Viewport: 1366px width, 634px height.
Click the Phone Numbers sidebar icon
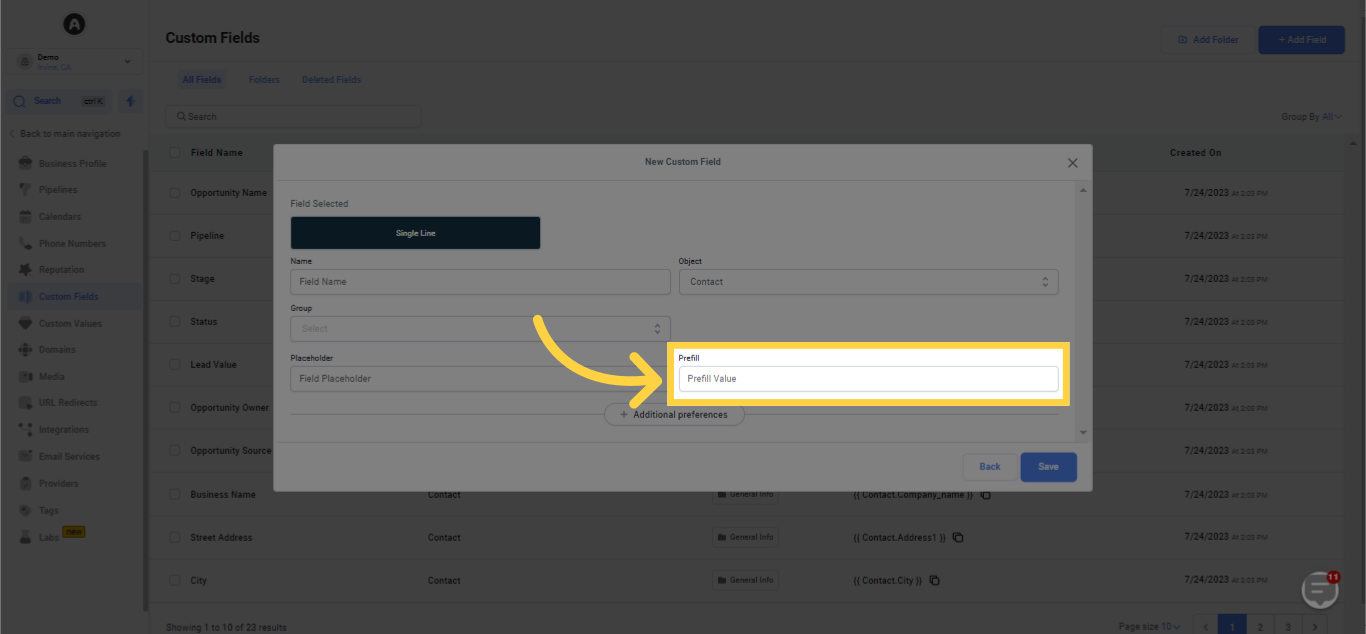pyautogui.click(x=26, y=244)
